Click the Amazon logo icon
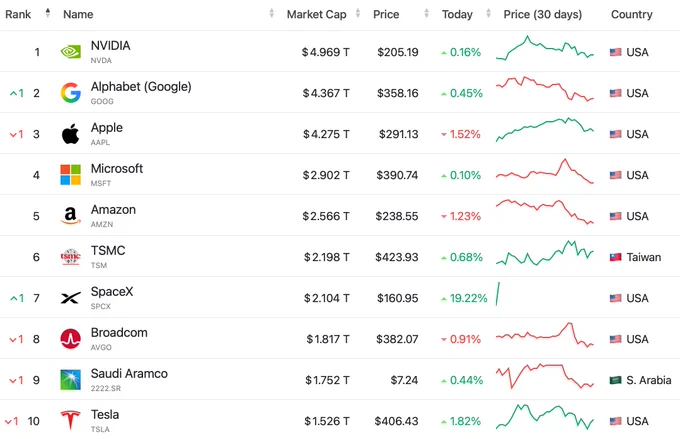This screenshot has width=680, height=439. pos(70,216)
